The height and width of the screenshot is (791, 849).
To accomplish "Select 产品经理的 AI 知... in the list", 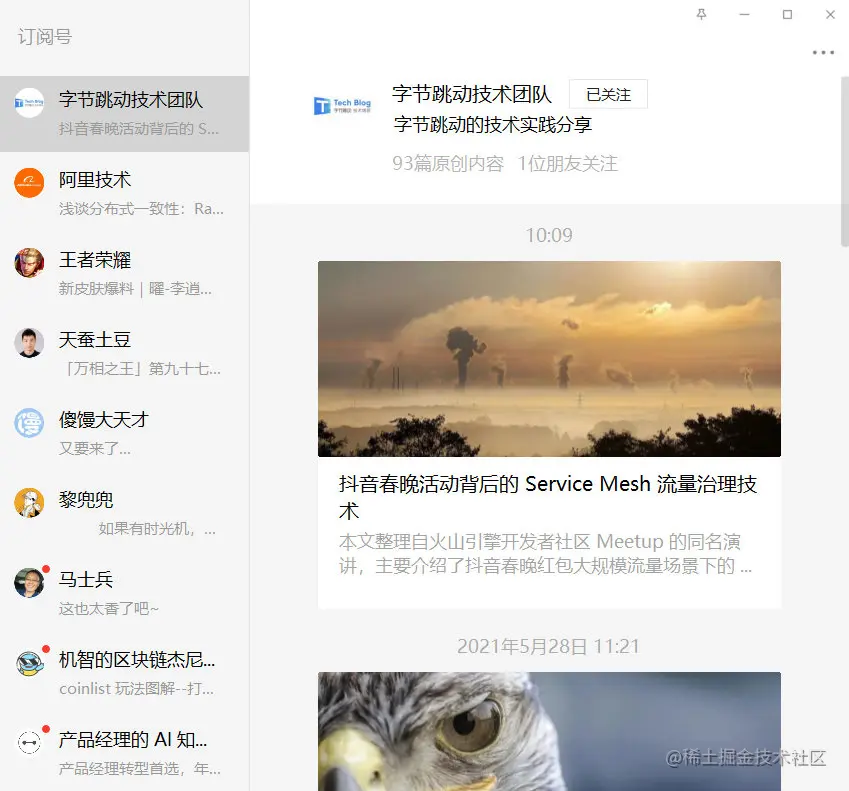I will 125,753.
